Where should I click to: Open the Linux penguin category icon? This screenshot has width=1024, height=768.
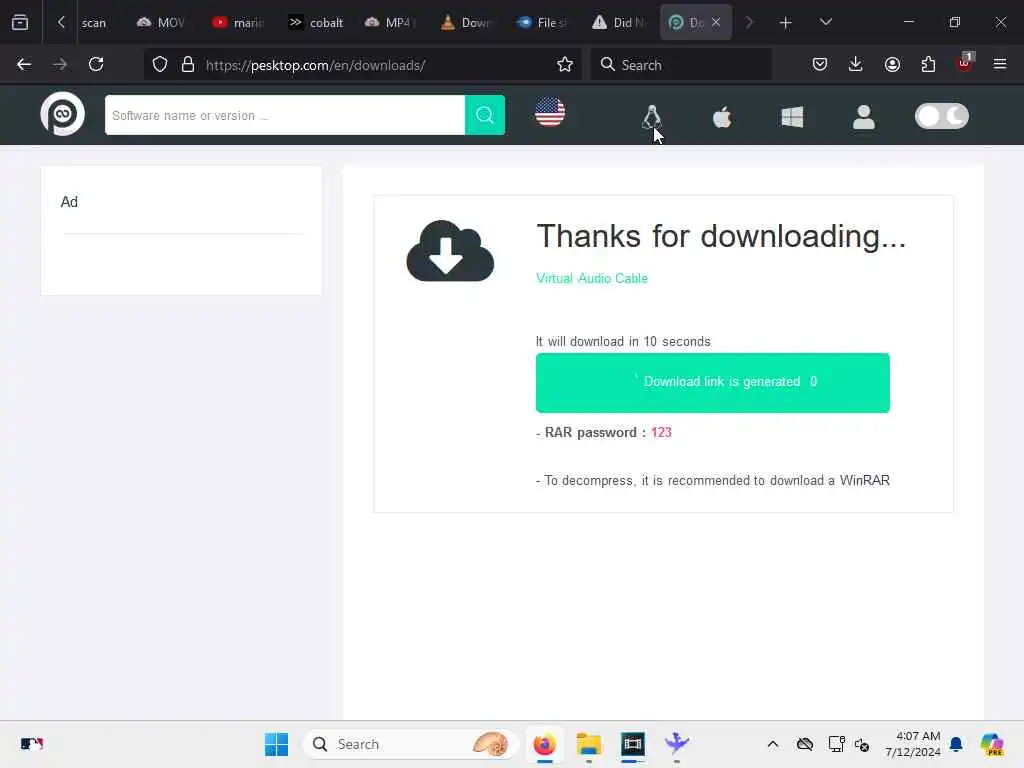(x=651, y=118)
